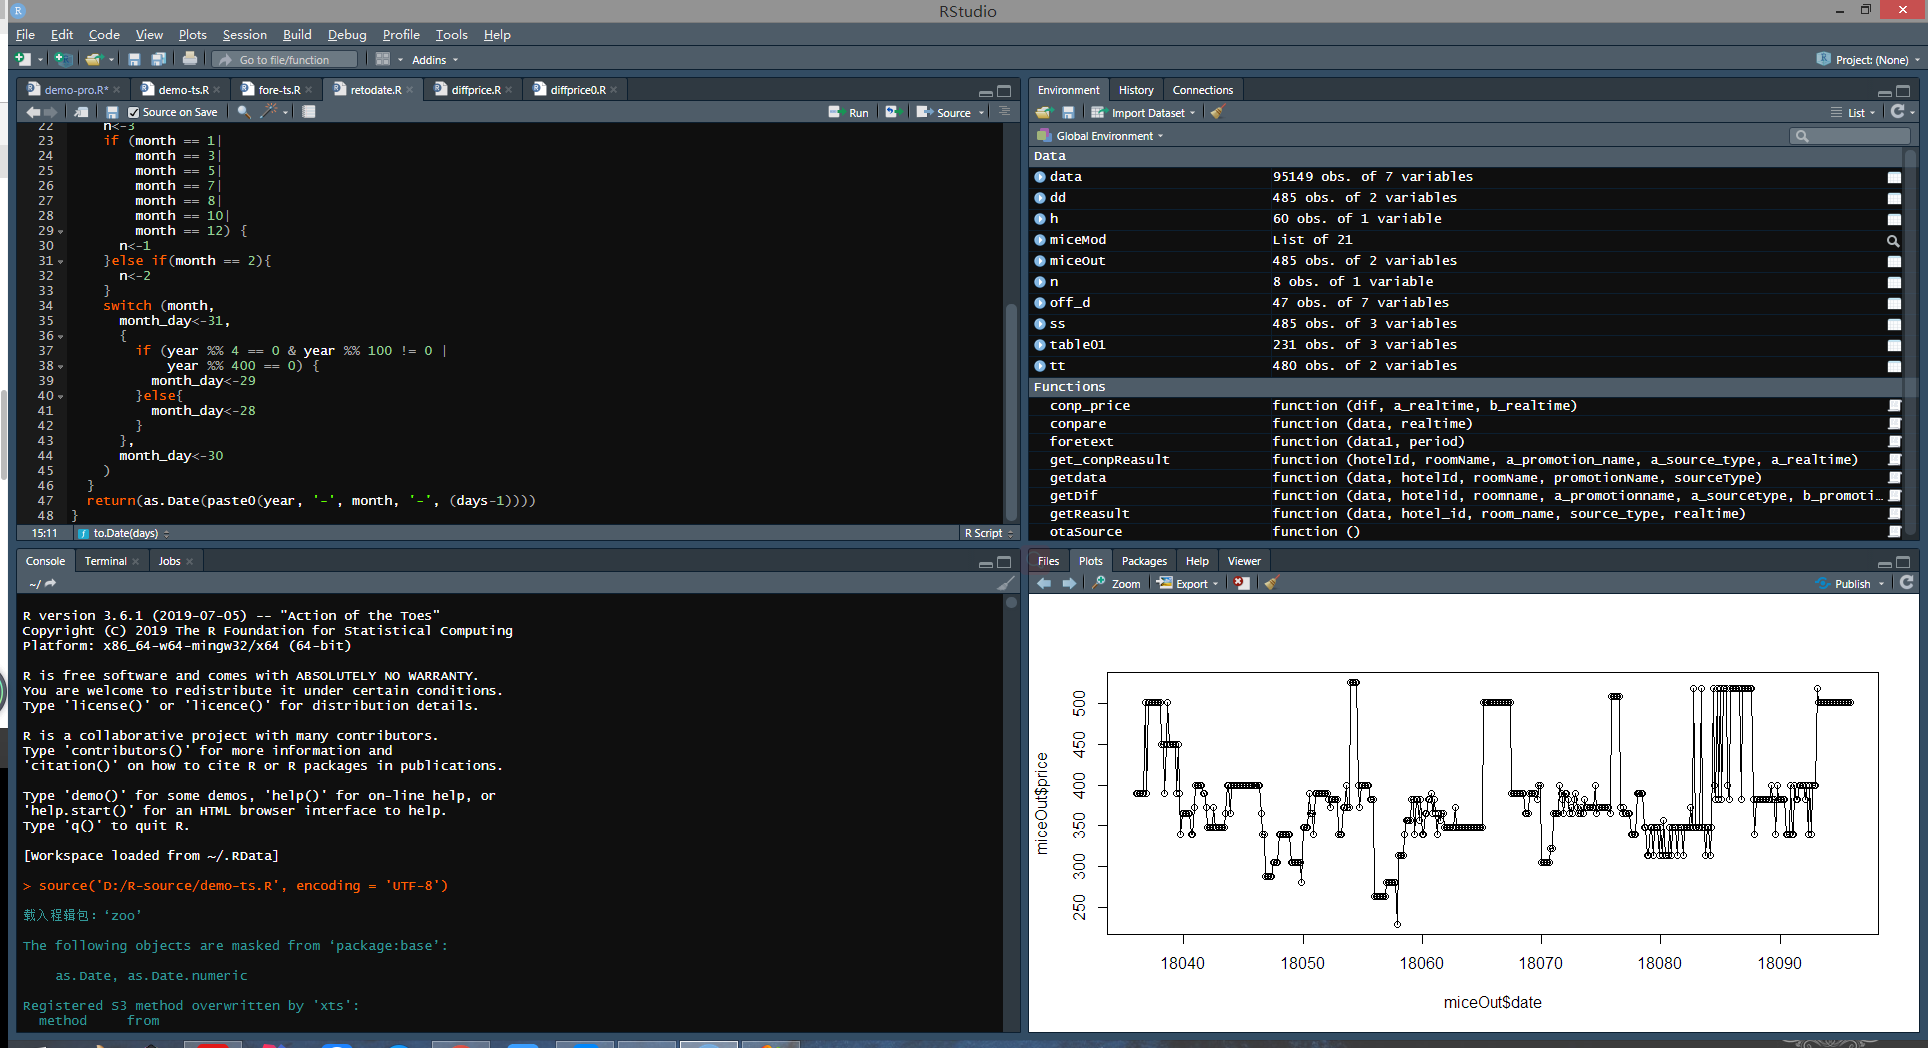This screenshot has width=1928, height=1048.
Task: Click the Zoom plot button
Action: 1117,584
